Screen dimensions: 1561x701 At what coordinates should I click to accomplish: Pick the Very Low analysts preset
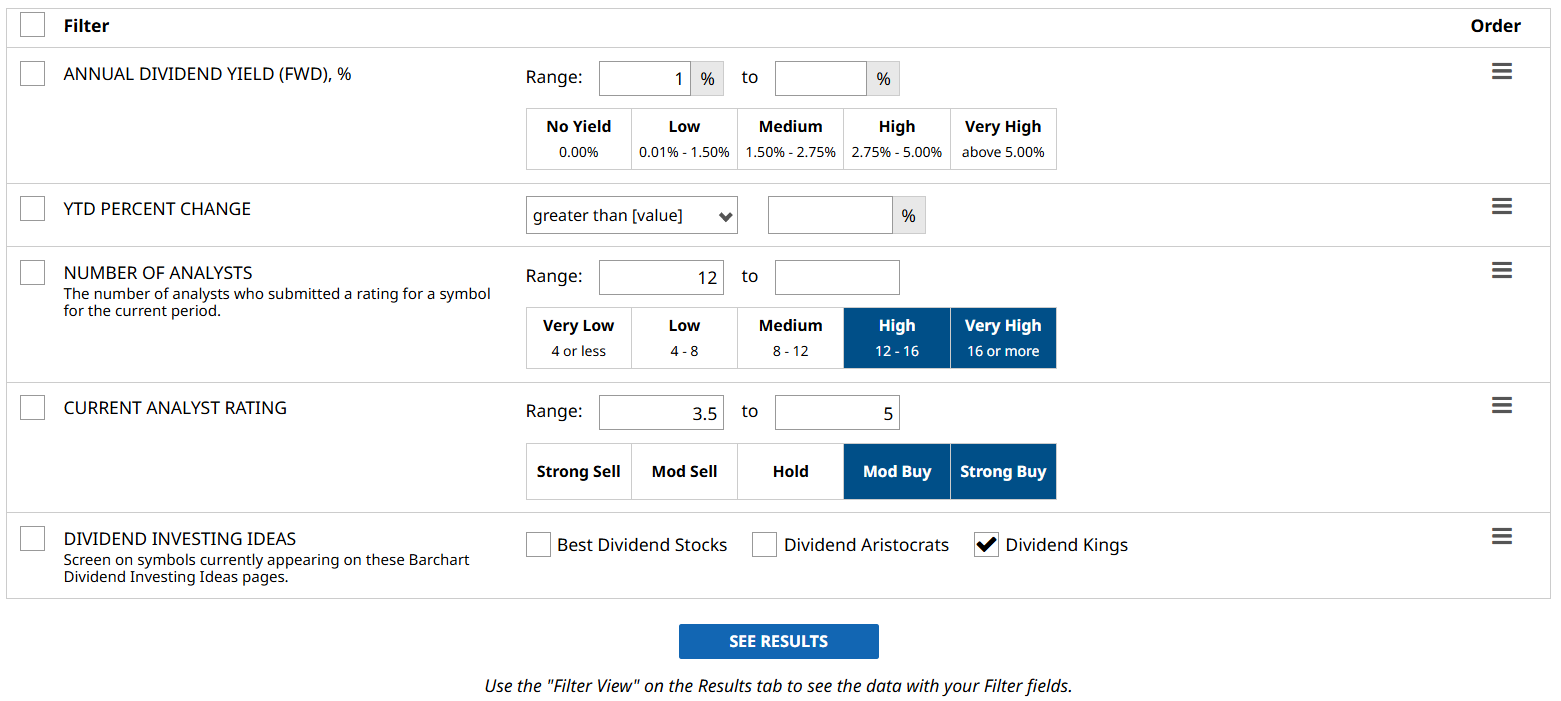578,338
